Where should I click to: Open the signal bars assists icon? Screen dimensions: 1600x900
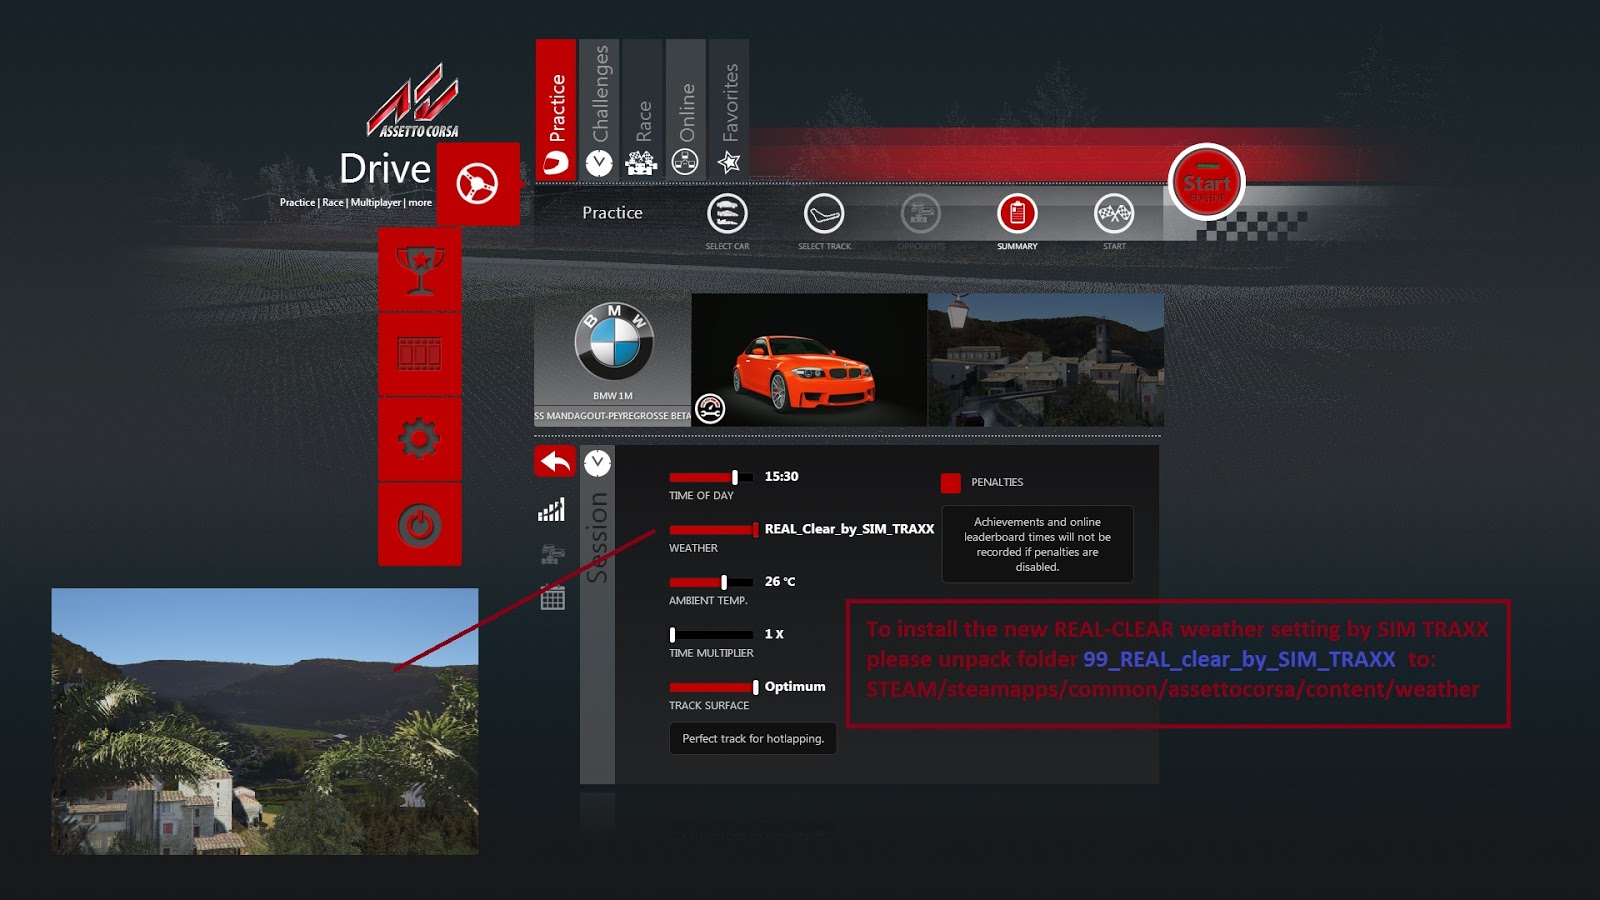pyautogui.click(x=552, y=510)
